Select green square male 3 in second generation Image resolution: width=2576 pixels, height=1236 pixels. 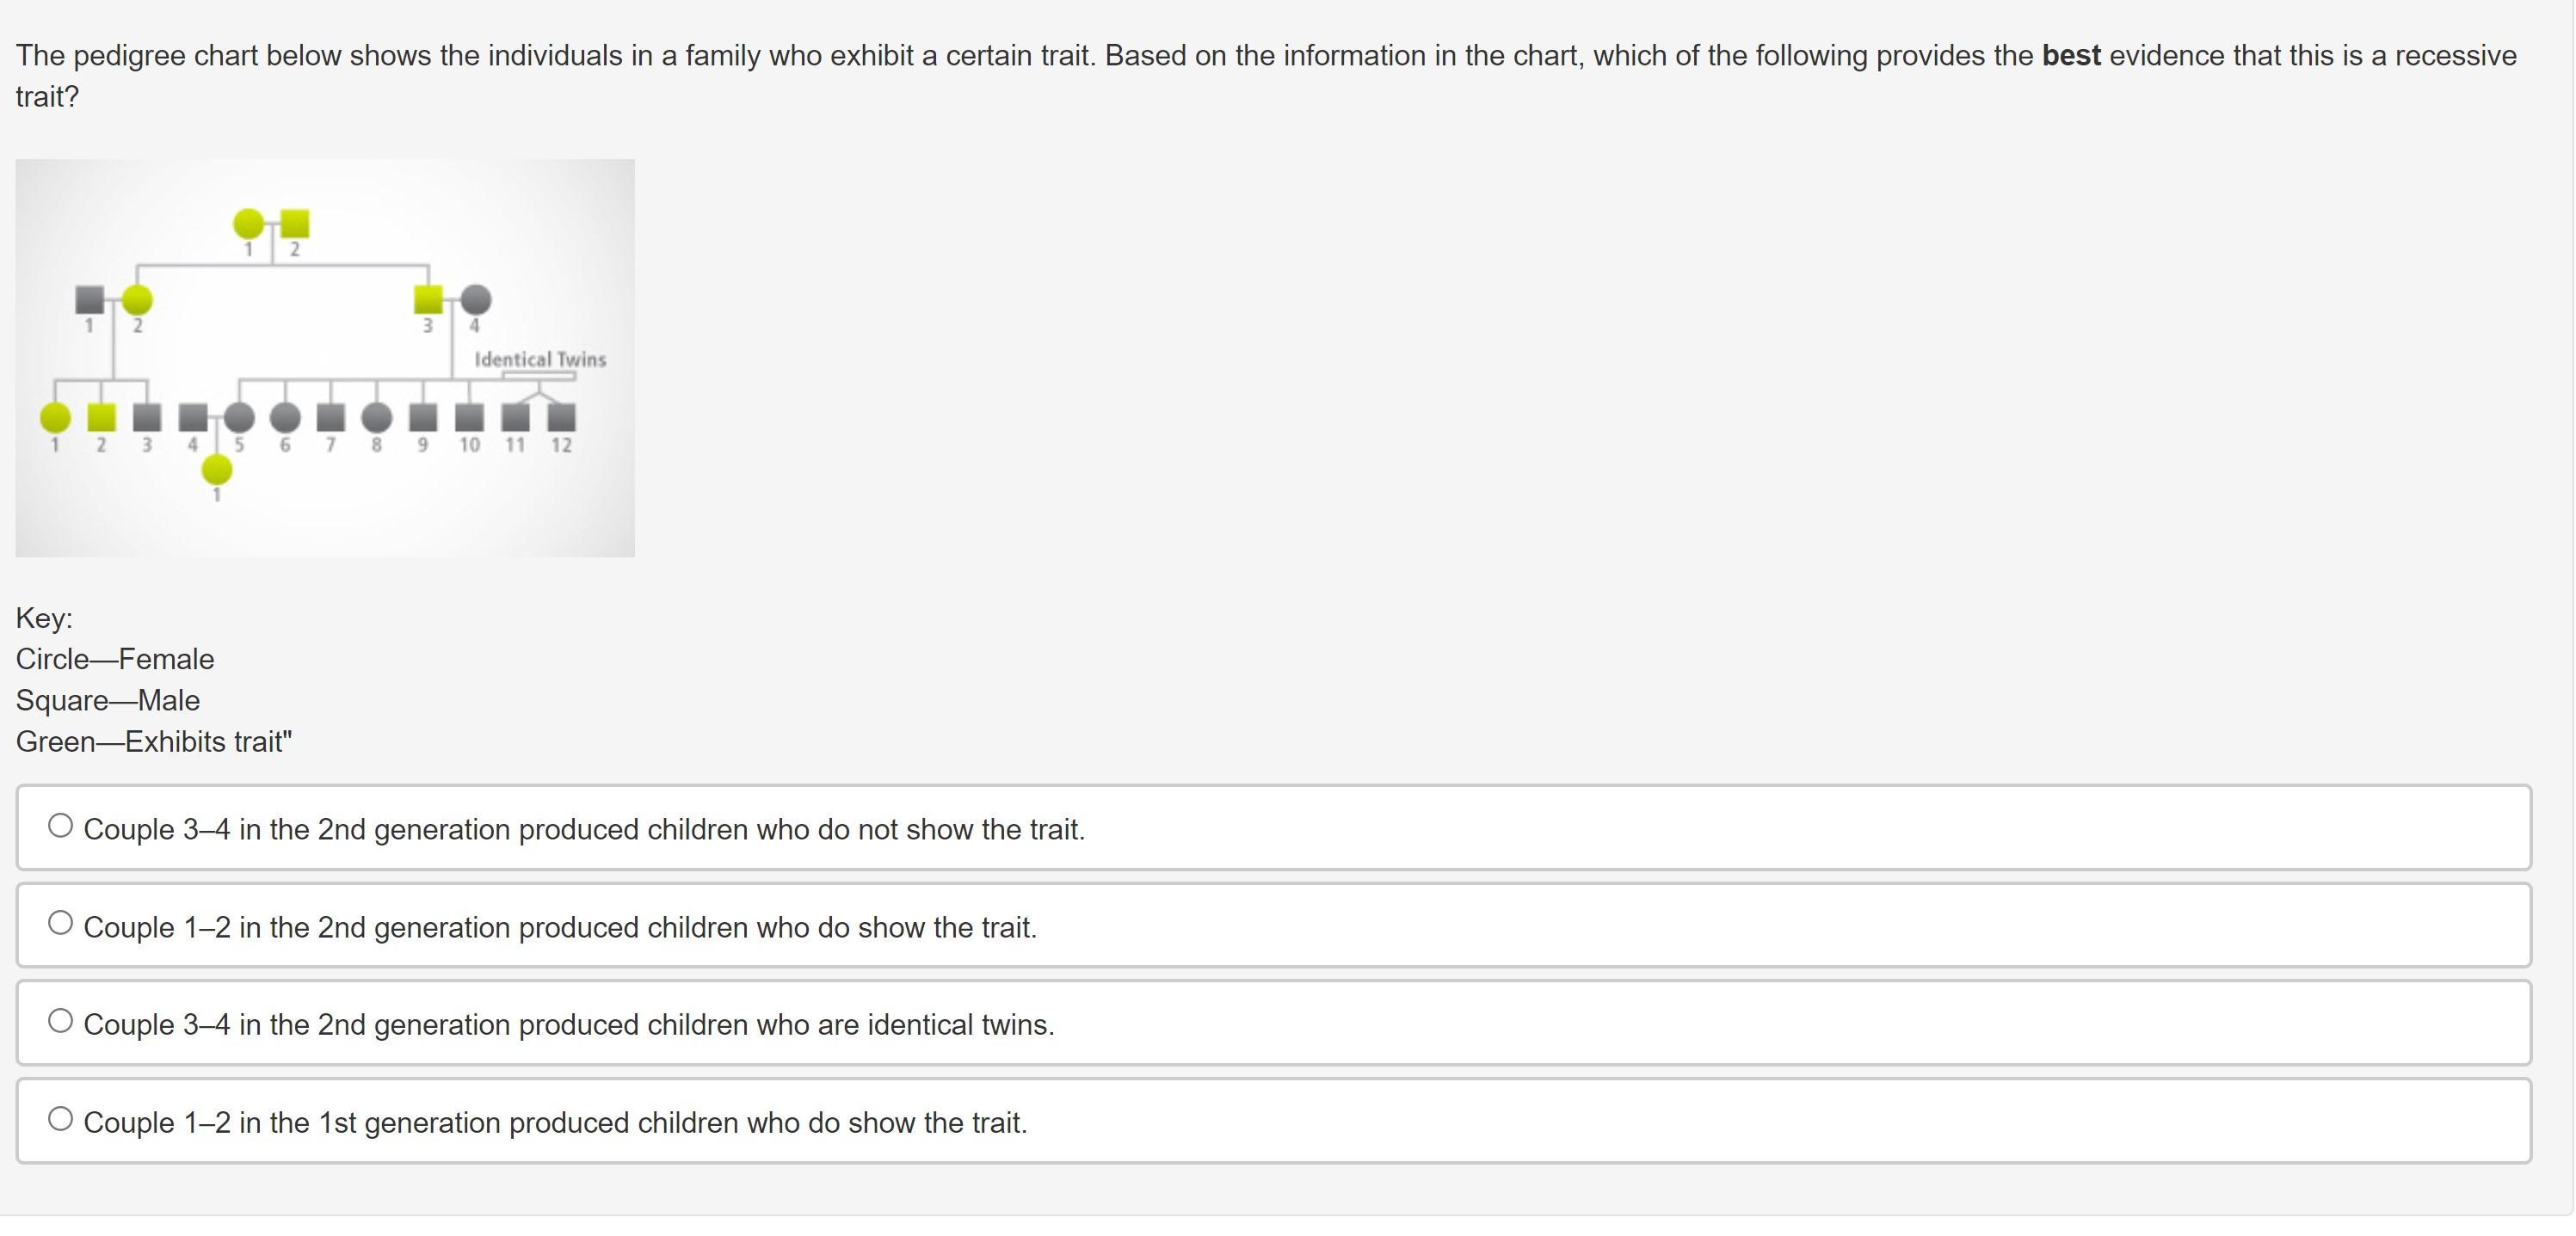[x=428, y=299]
